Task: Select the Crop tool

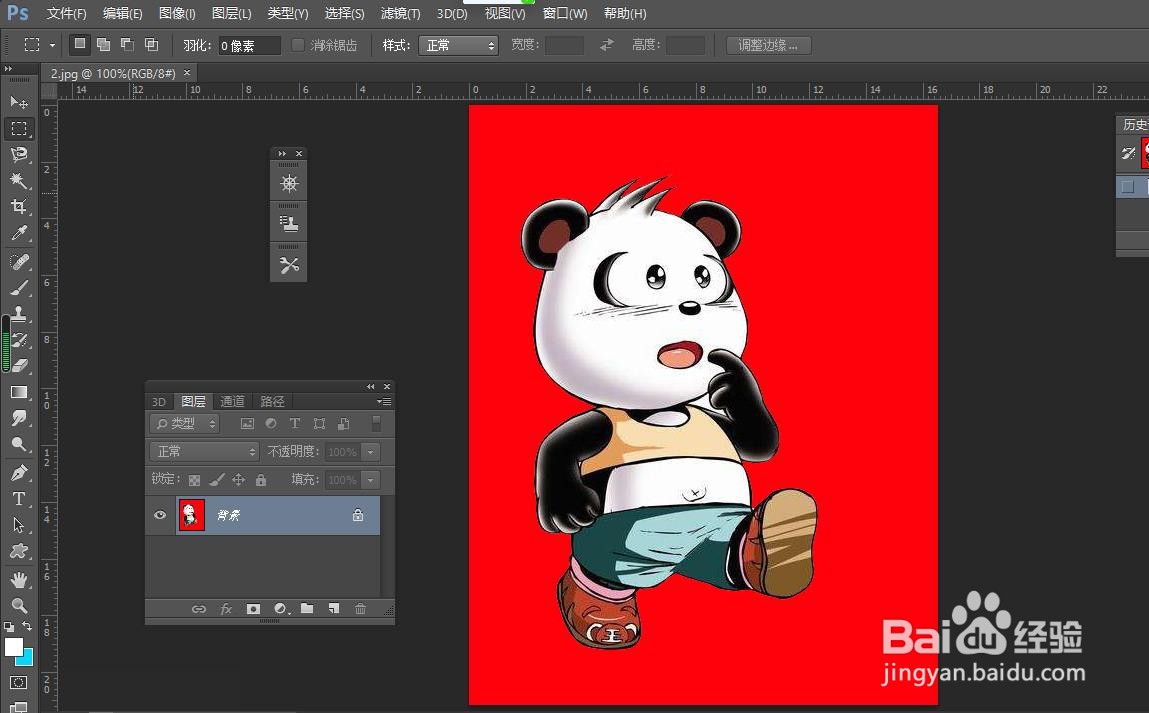Action: [19, 207]
